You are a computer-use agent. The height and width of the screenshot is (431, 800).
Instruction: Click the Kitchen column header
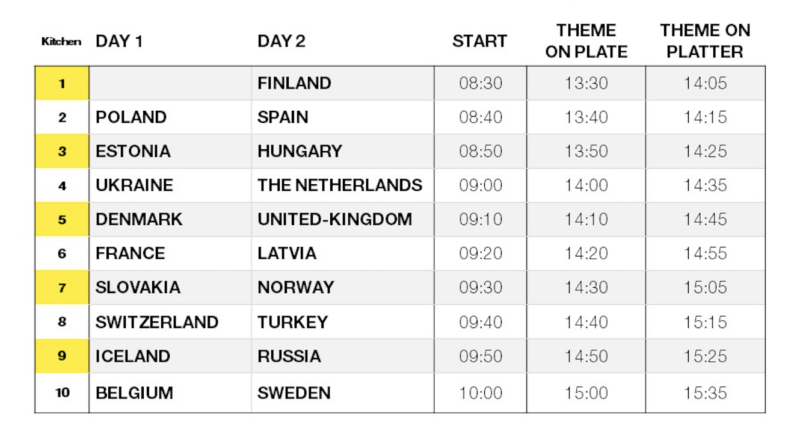coord(61,41)
